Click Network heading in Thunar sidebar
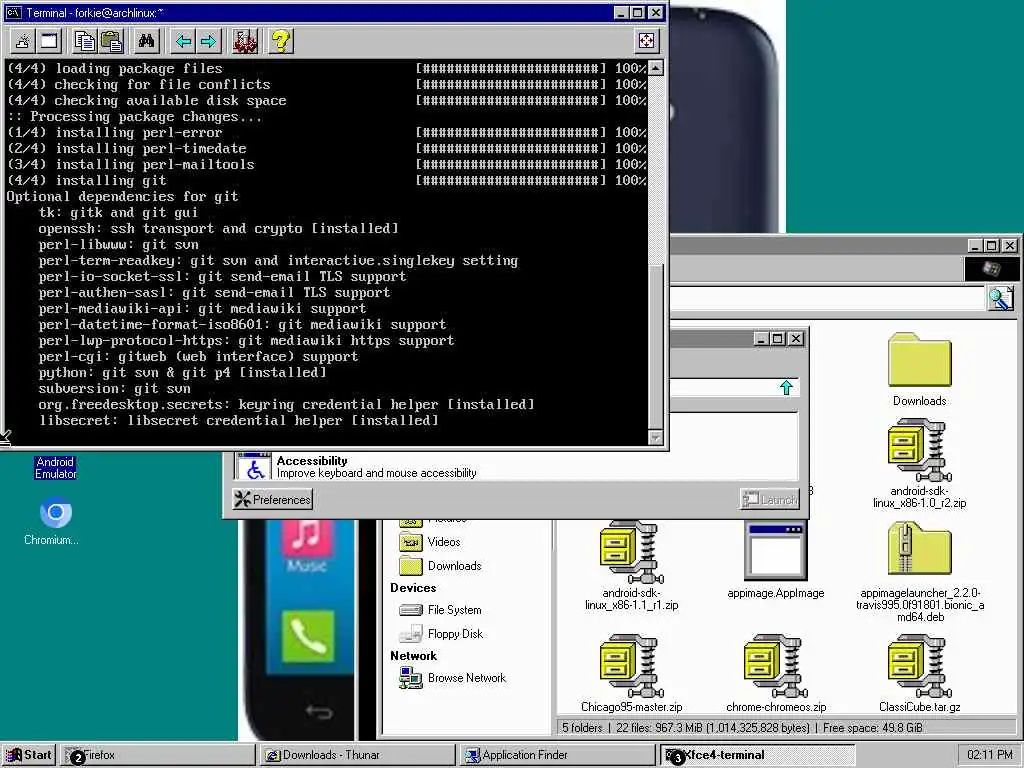 tap(413, 656)
